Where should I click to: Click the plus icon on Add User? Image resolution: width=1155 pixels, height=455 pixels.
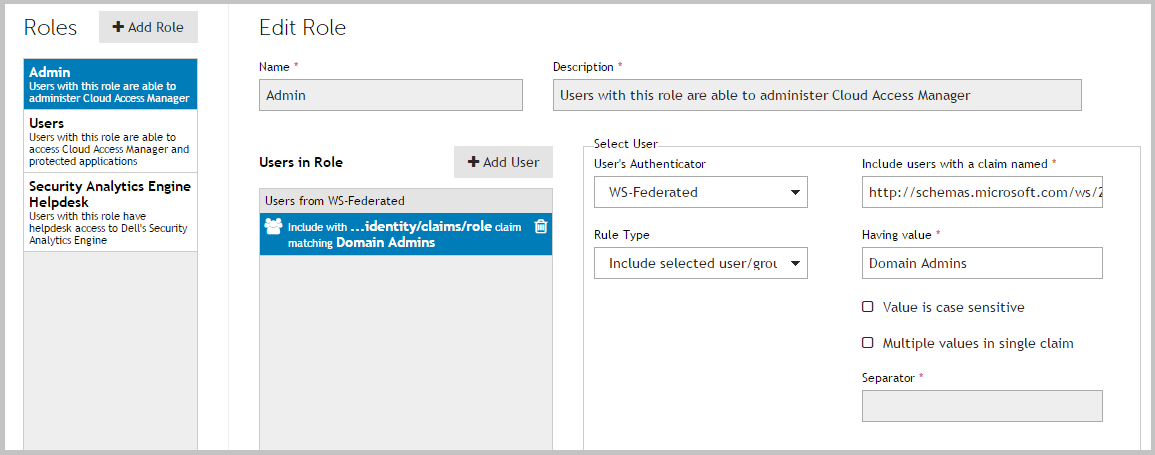point(474,162)
